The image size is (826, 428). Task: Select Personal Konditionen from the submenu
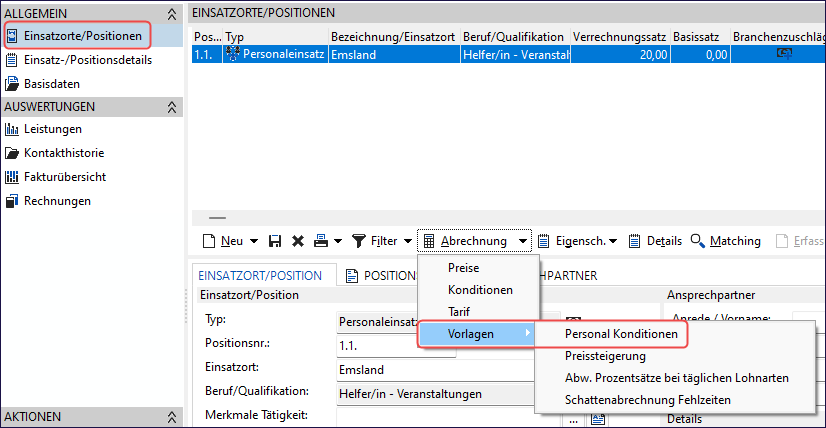[x=620, y=334]
